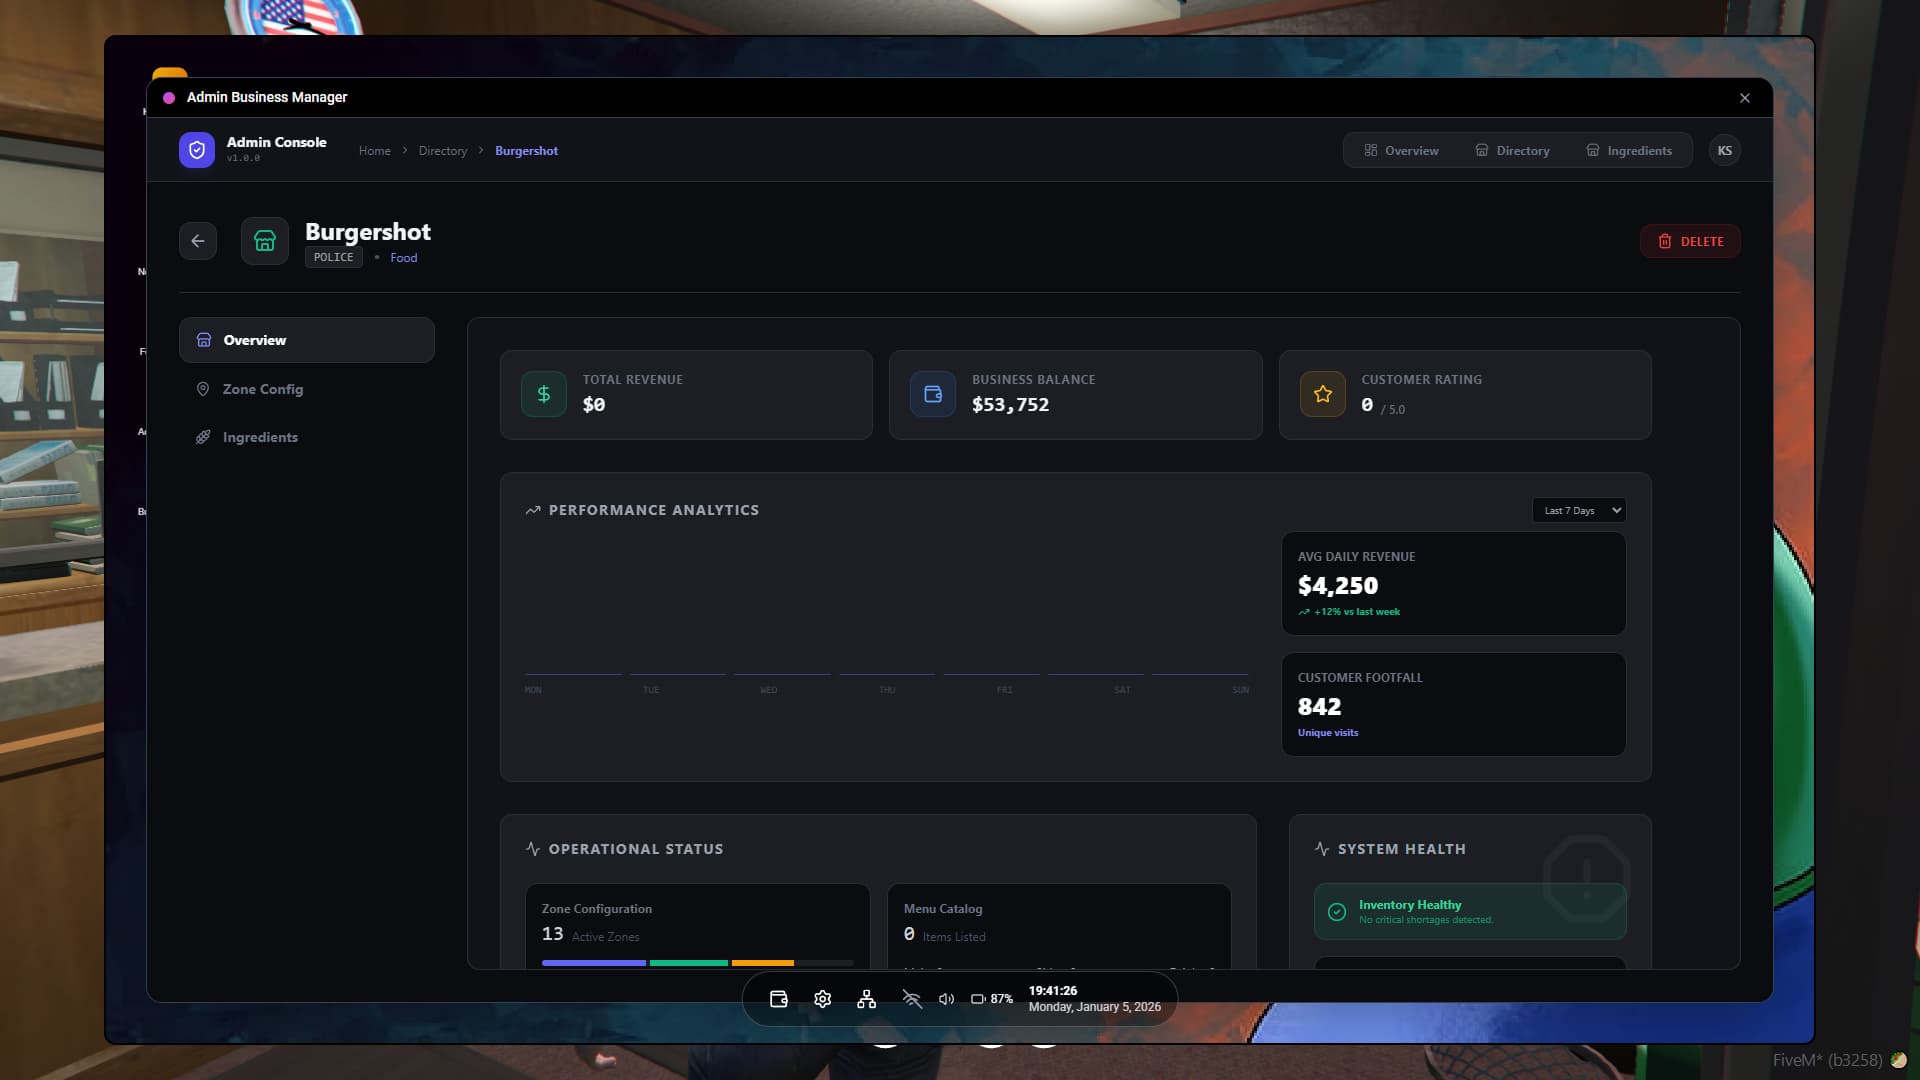Open the Last 7 Days dropdown
Screen dimensions: 1920x1080
[x=1579, y=510]
